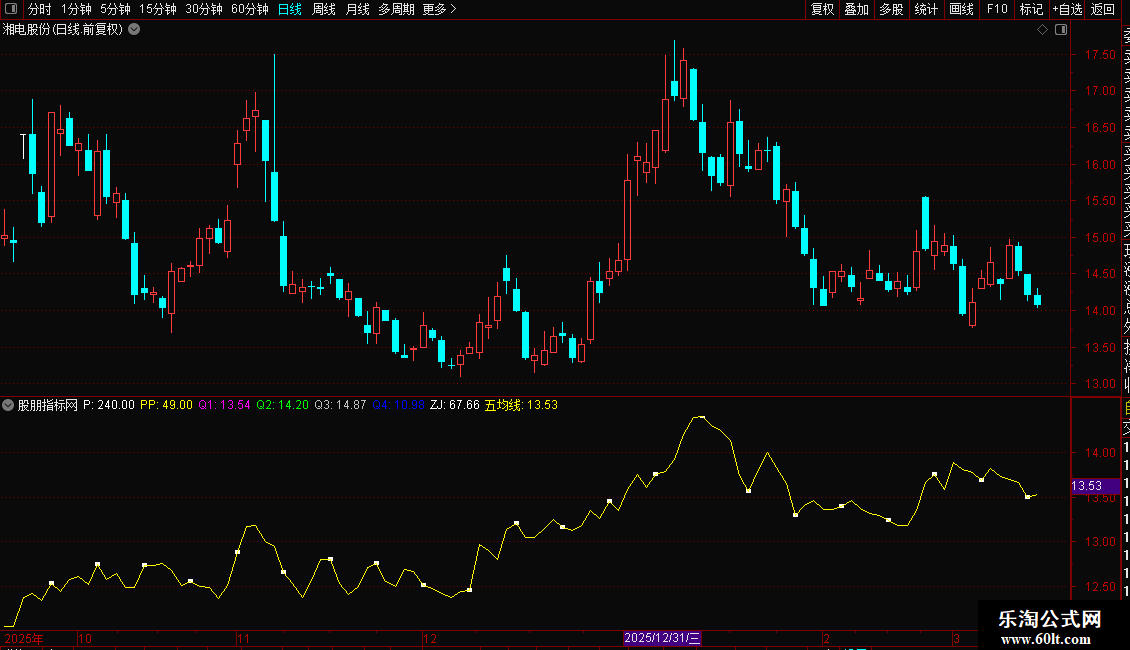
Task: Open dropdown beside 湘电股份 chart title
Action: pos(134,30)
